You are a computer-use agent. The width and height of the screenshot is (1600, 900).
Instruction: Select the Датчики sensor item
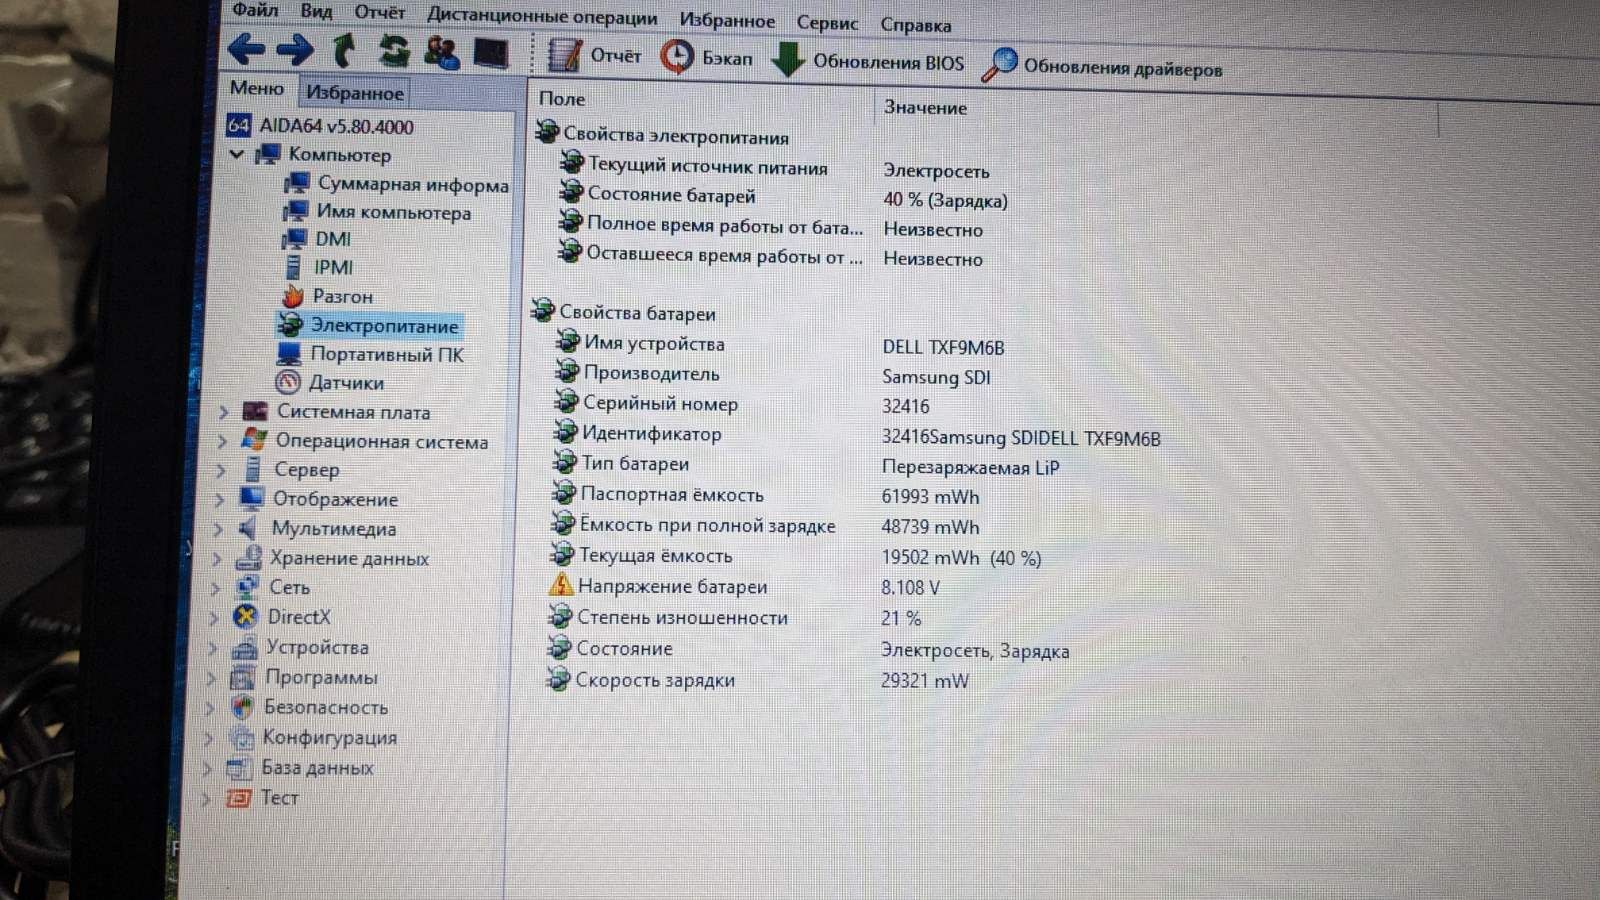click(x=329, y=382)
